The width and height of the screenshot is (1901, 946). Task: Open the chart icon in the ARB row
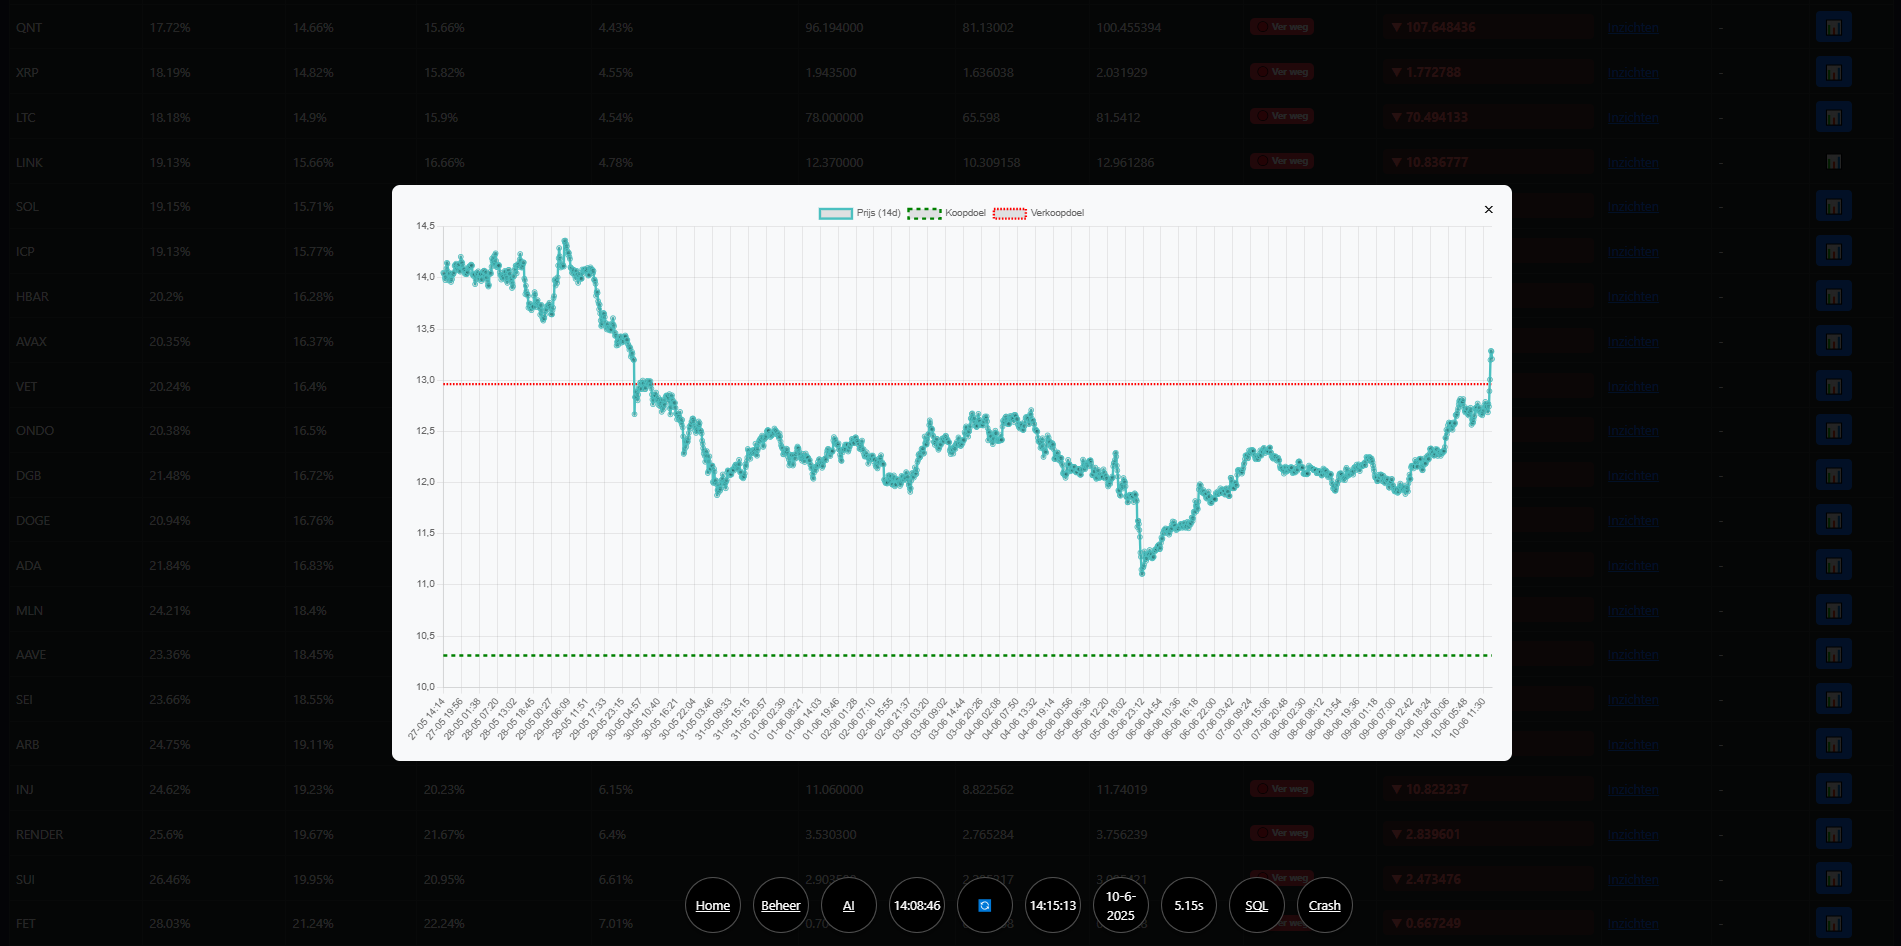[1833, 744]
